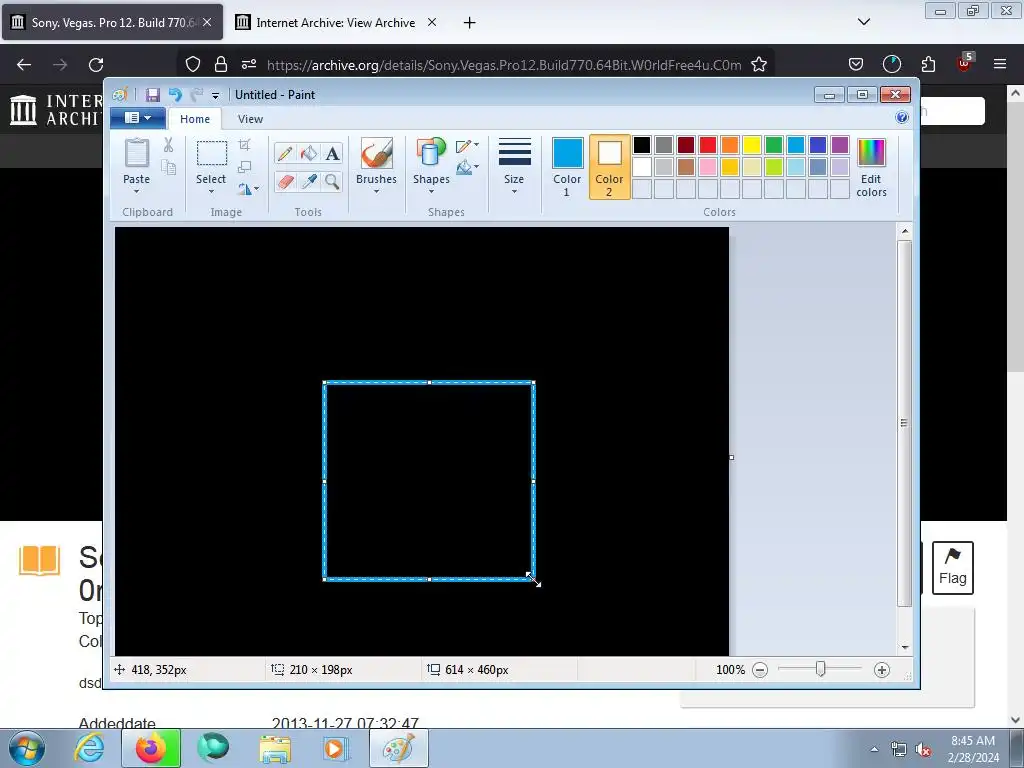The height and width of the screenshot is (768, 1024).
Task: Expand the Shapes gallery dropdown
Action: [431, 192]
